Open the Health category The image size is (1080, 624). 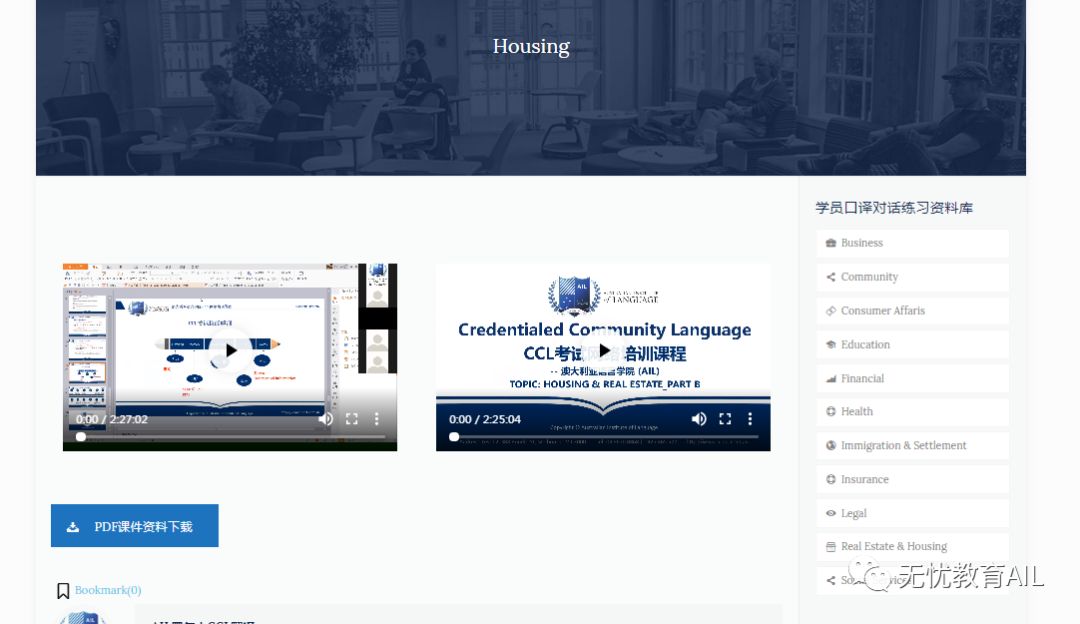click(912, 412)
